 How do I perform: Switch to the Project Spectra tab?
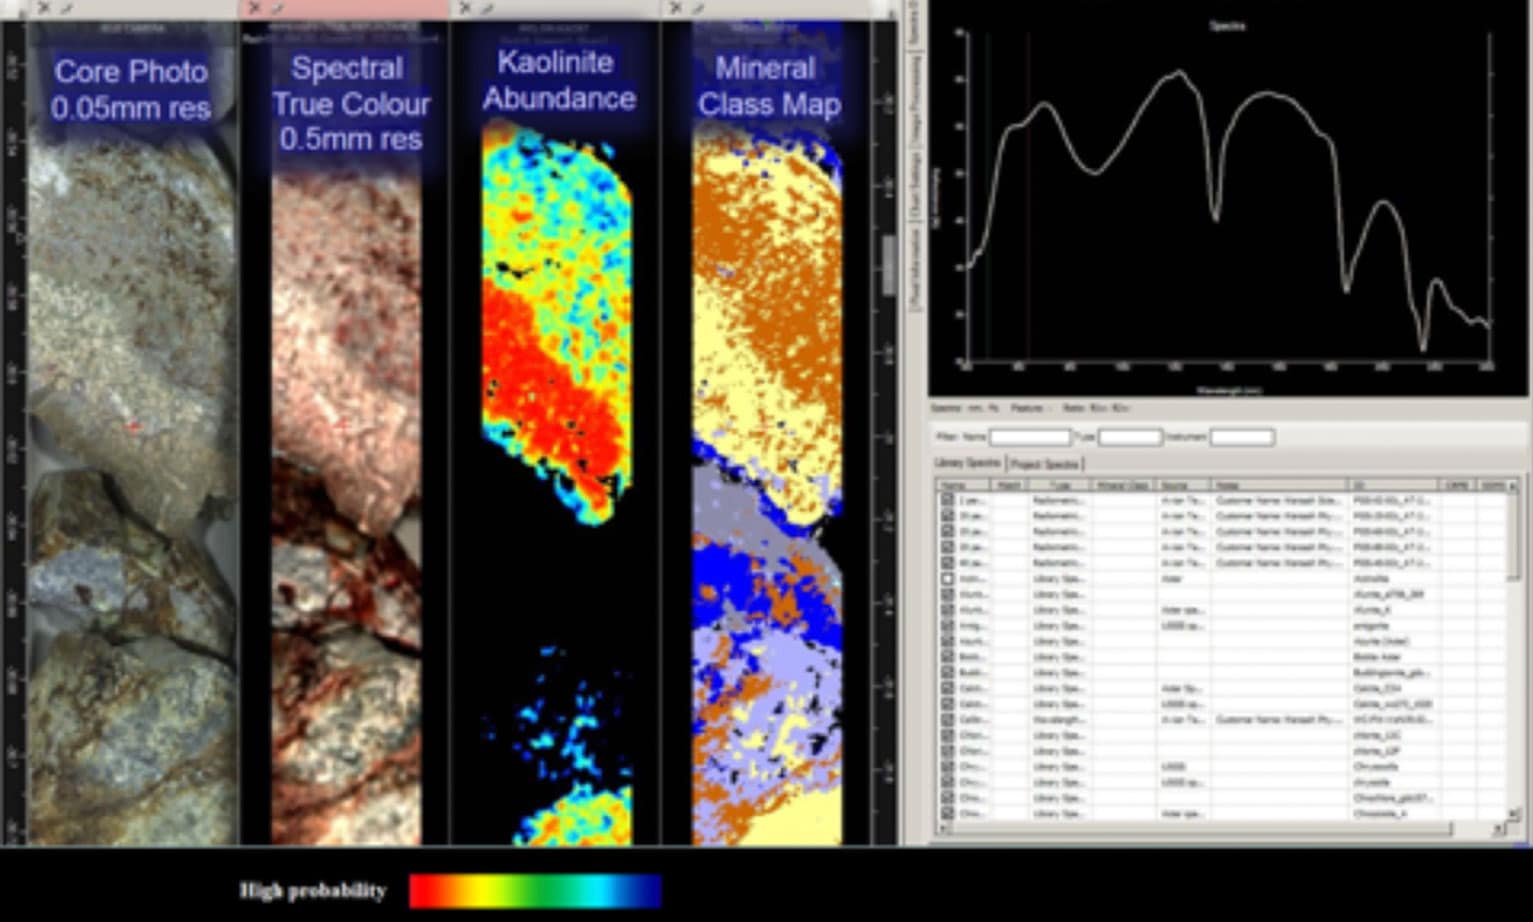(x=1045, y=464)
